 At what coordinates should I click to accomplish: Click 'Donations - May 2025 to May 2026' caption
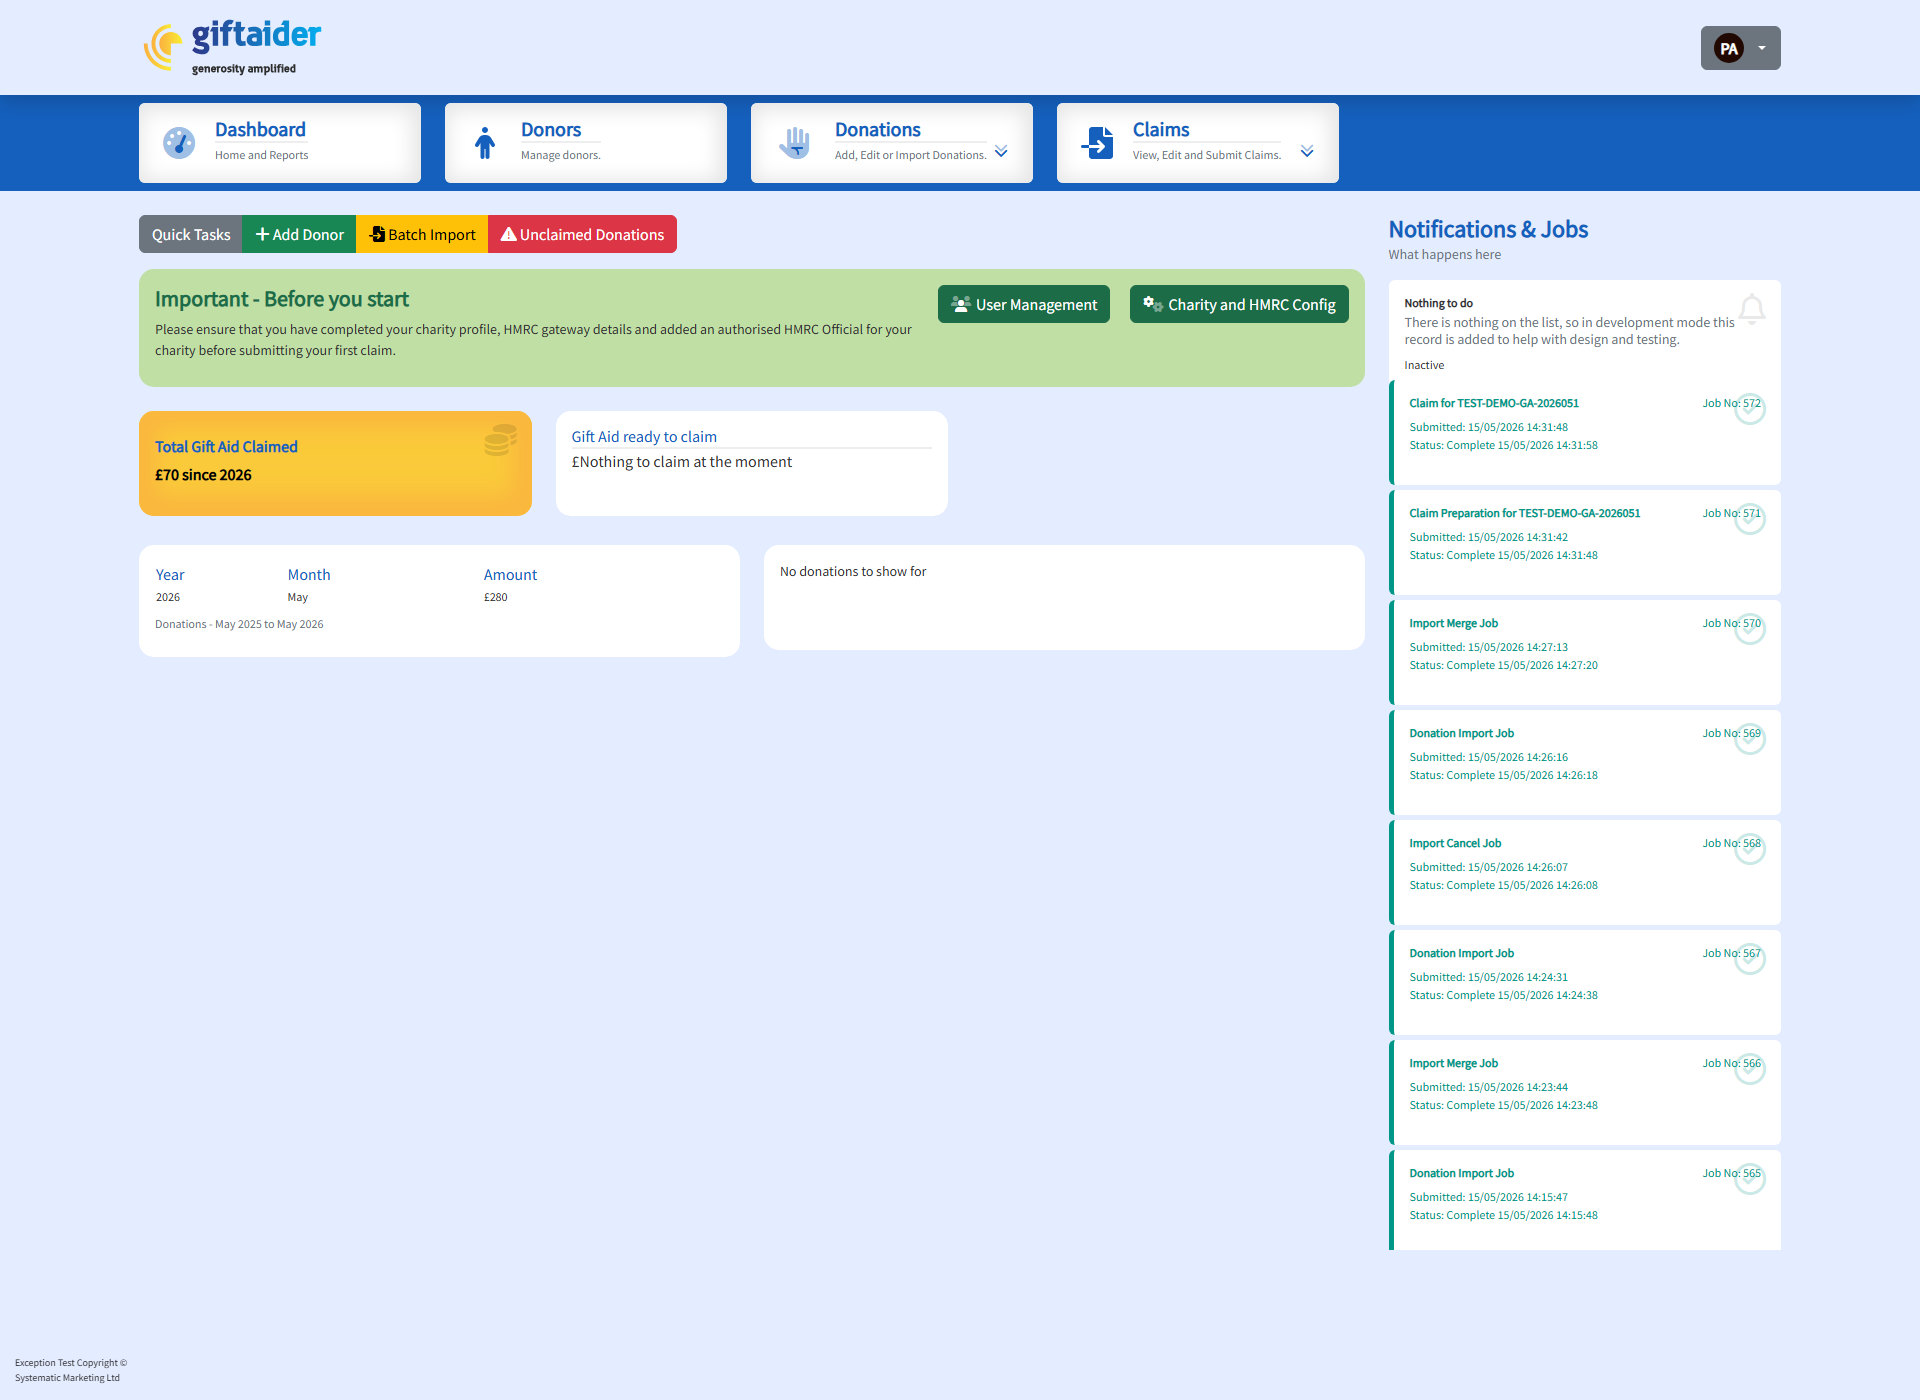click(239, 624)
